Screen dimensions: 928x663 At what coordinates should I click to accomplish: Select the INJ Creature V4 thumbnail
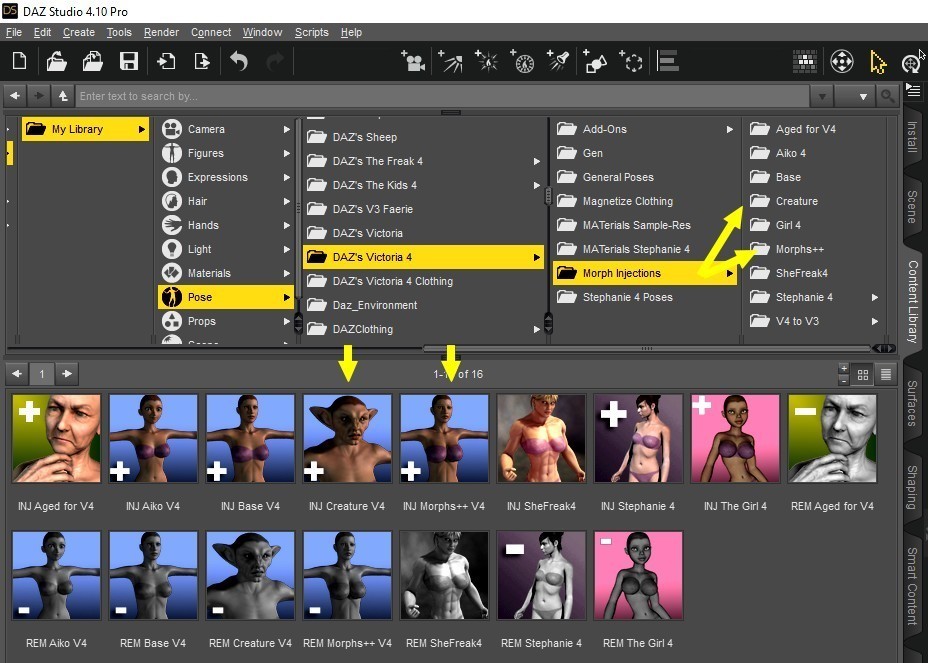(x=347, y=439)
